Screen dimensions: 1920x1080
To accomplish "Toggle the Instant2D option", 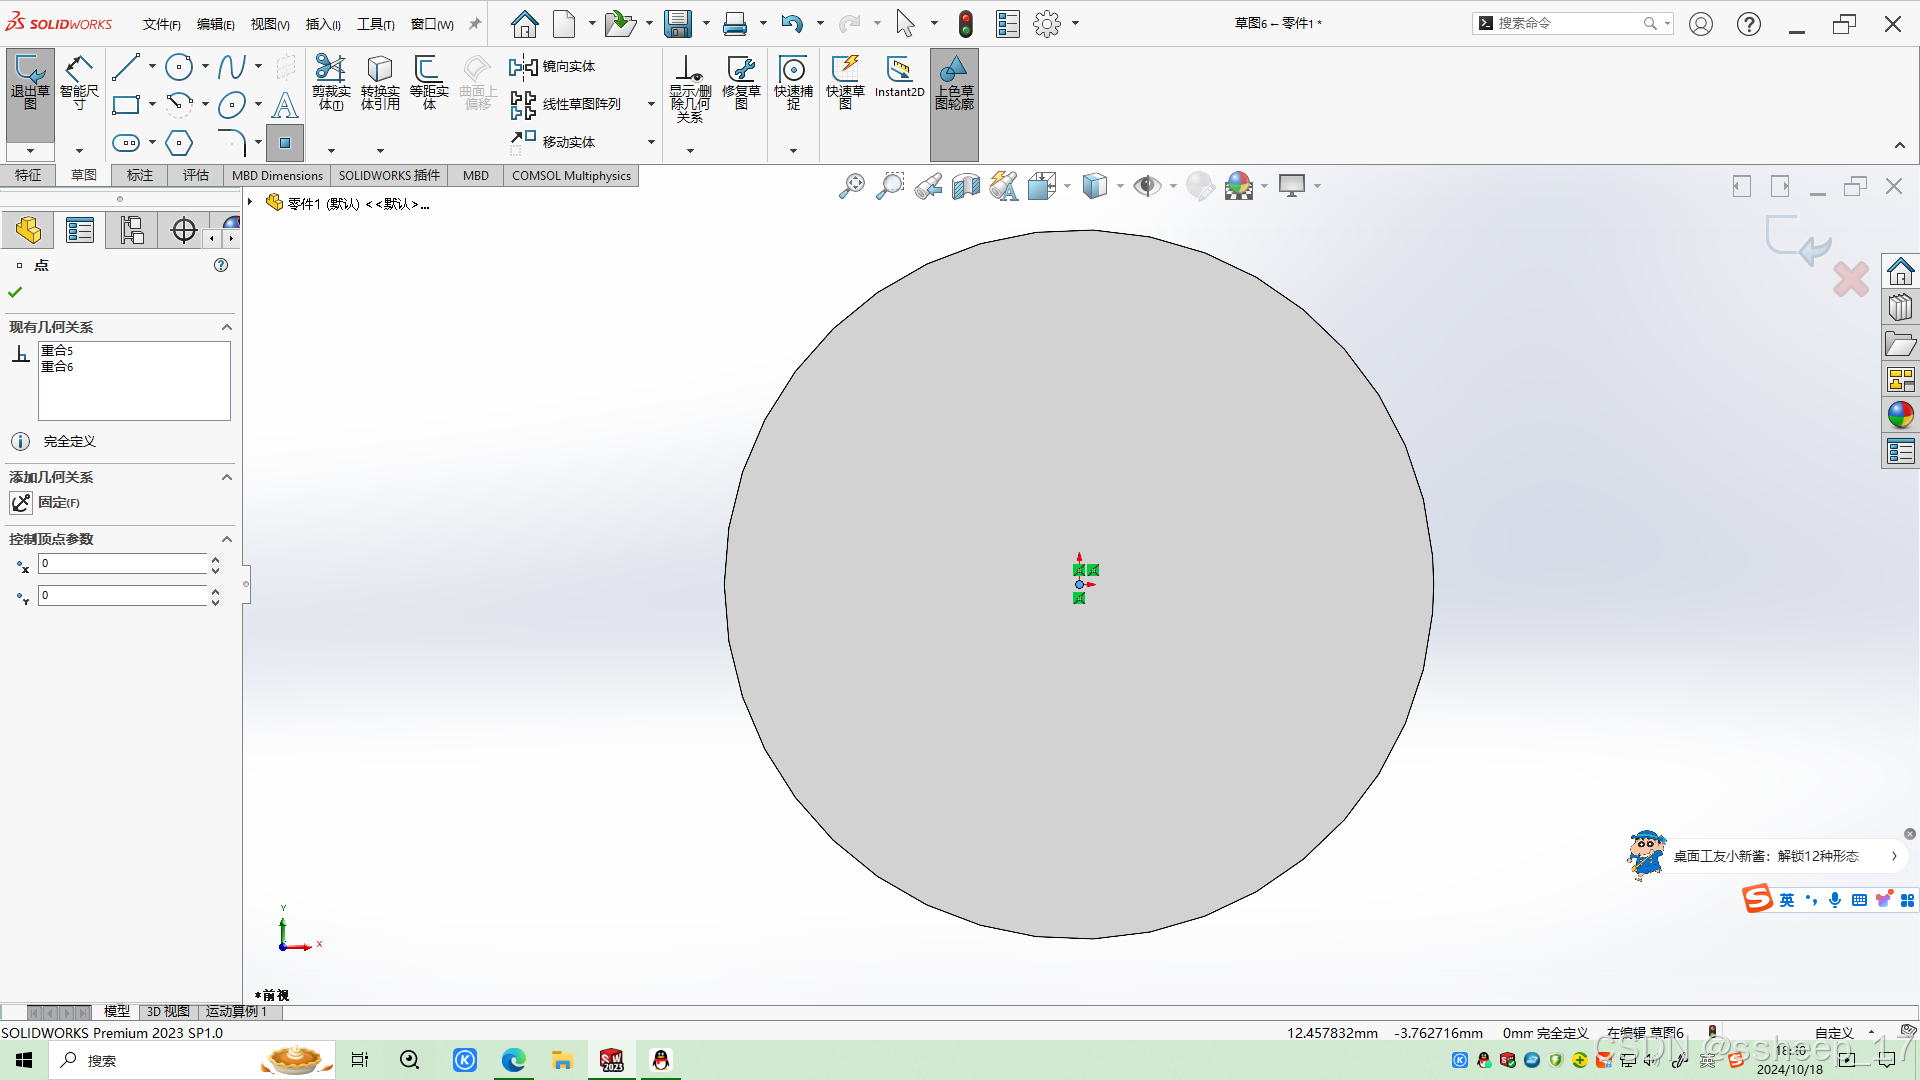I will [899, 78].
